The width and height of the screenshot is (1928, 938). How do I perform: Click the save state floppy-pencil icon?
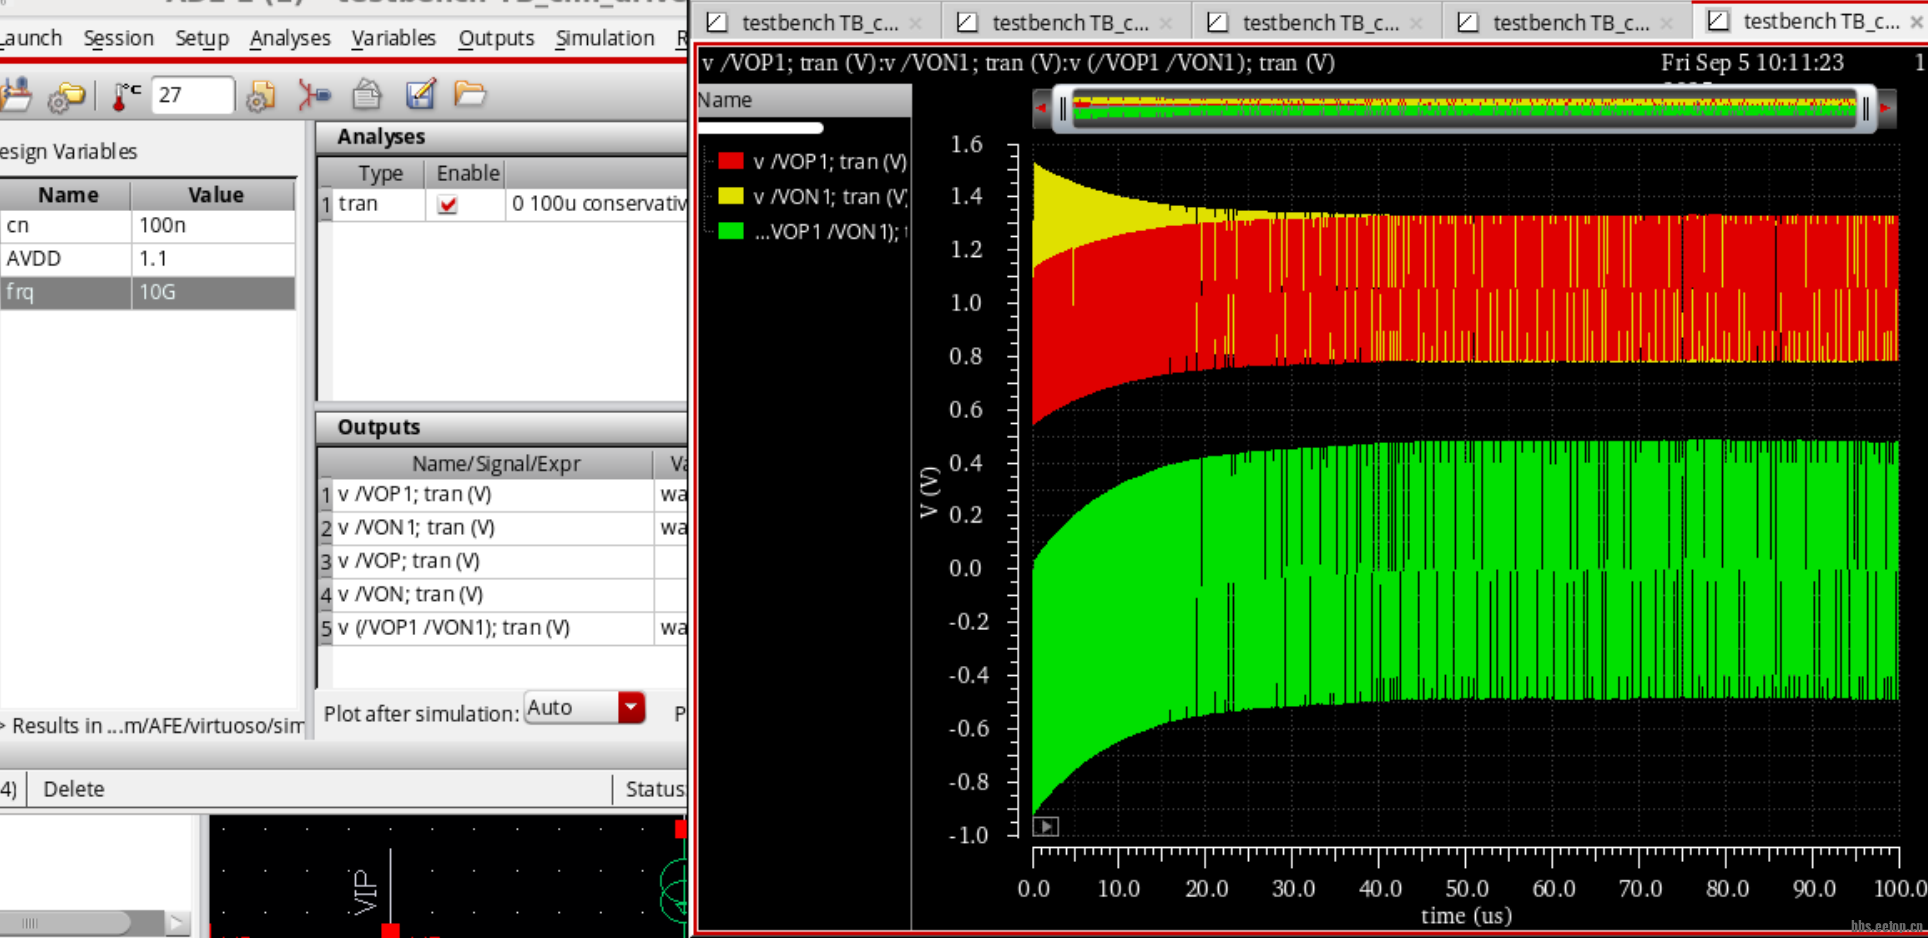420,95
